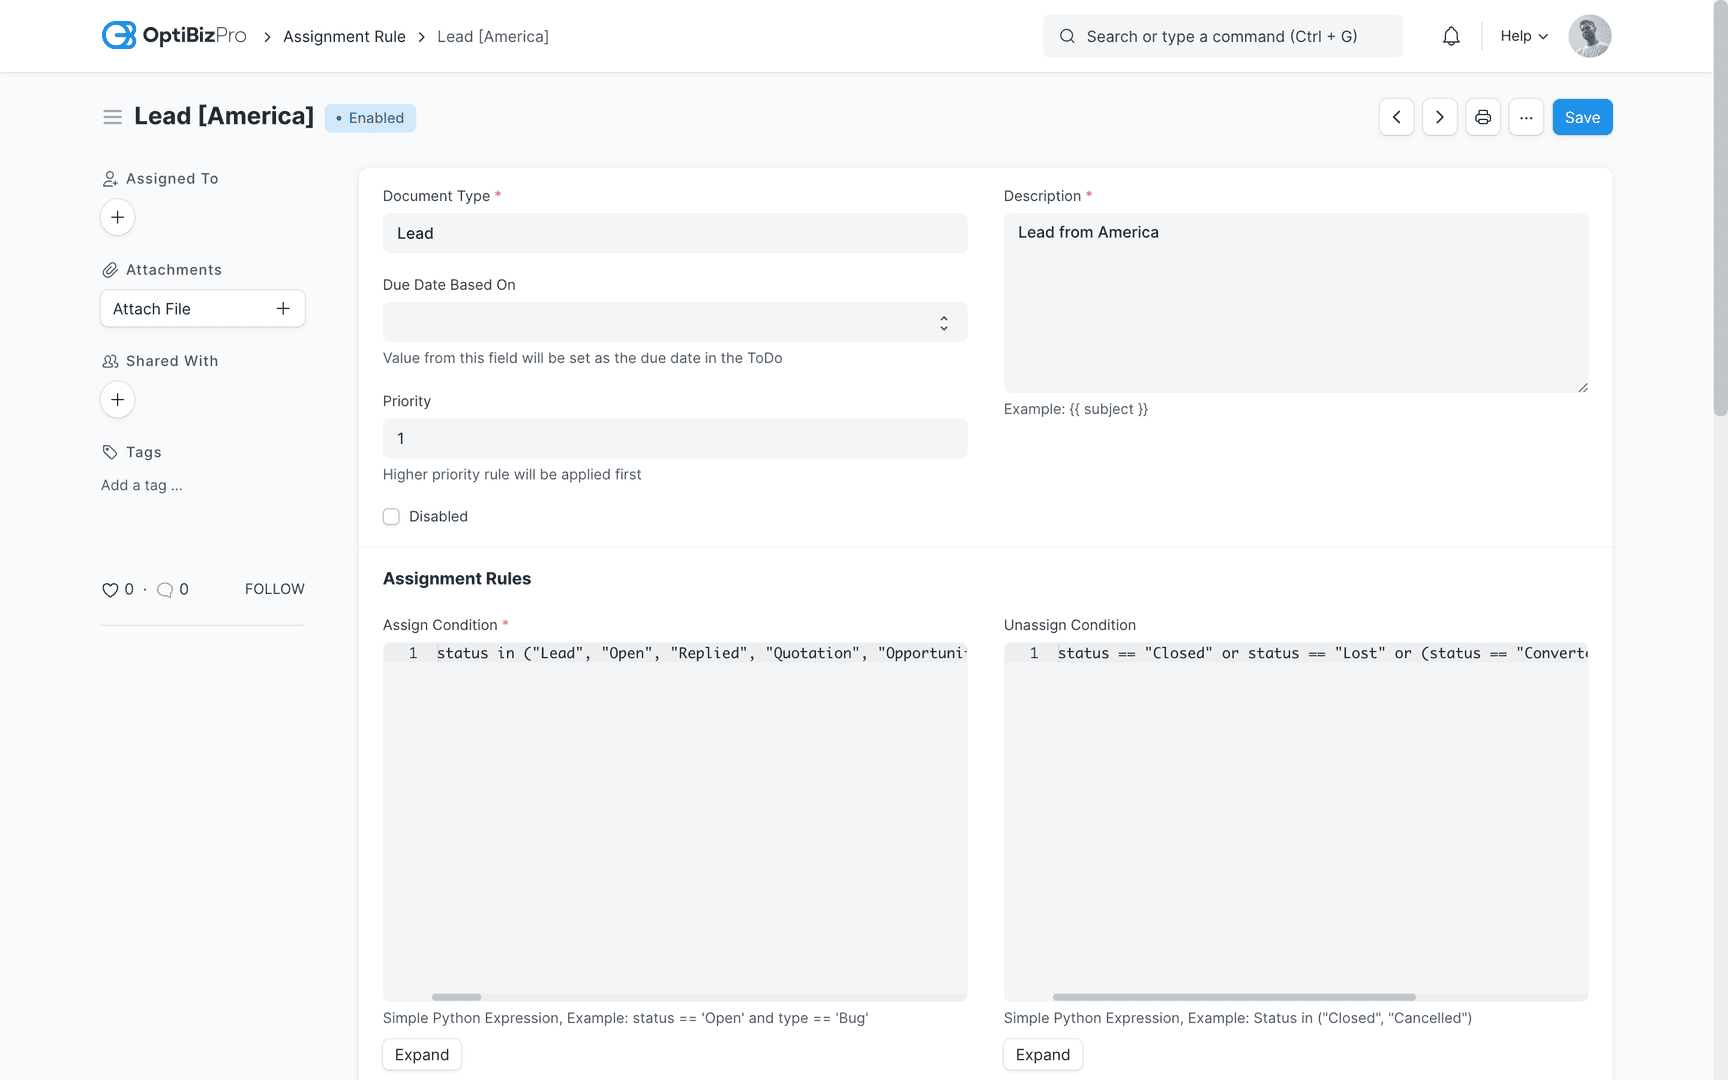Add a user under Shared With
This screenshot has height=1080, width=1728.
(x=117, y=399)
